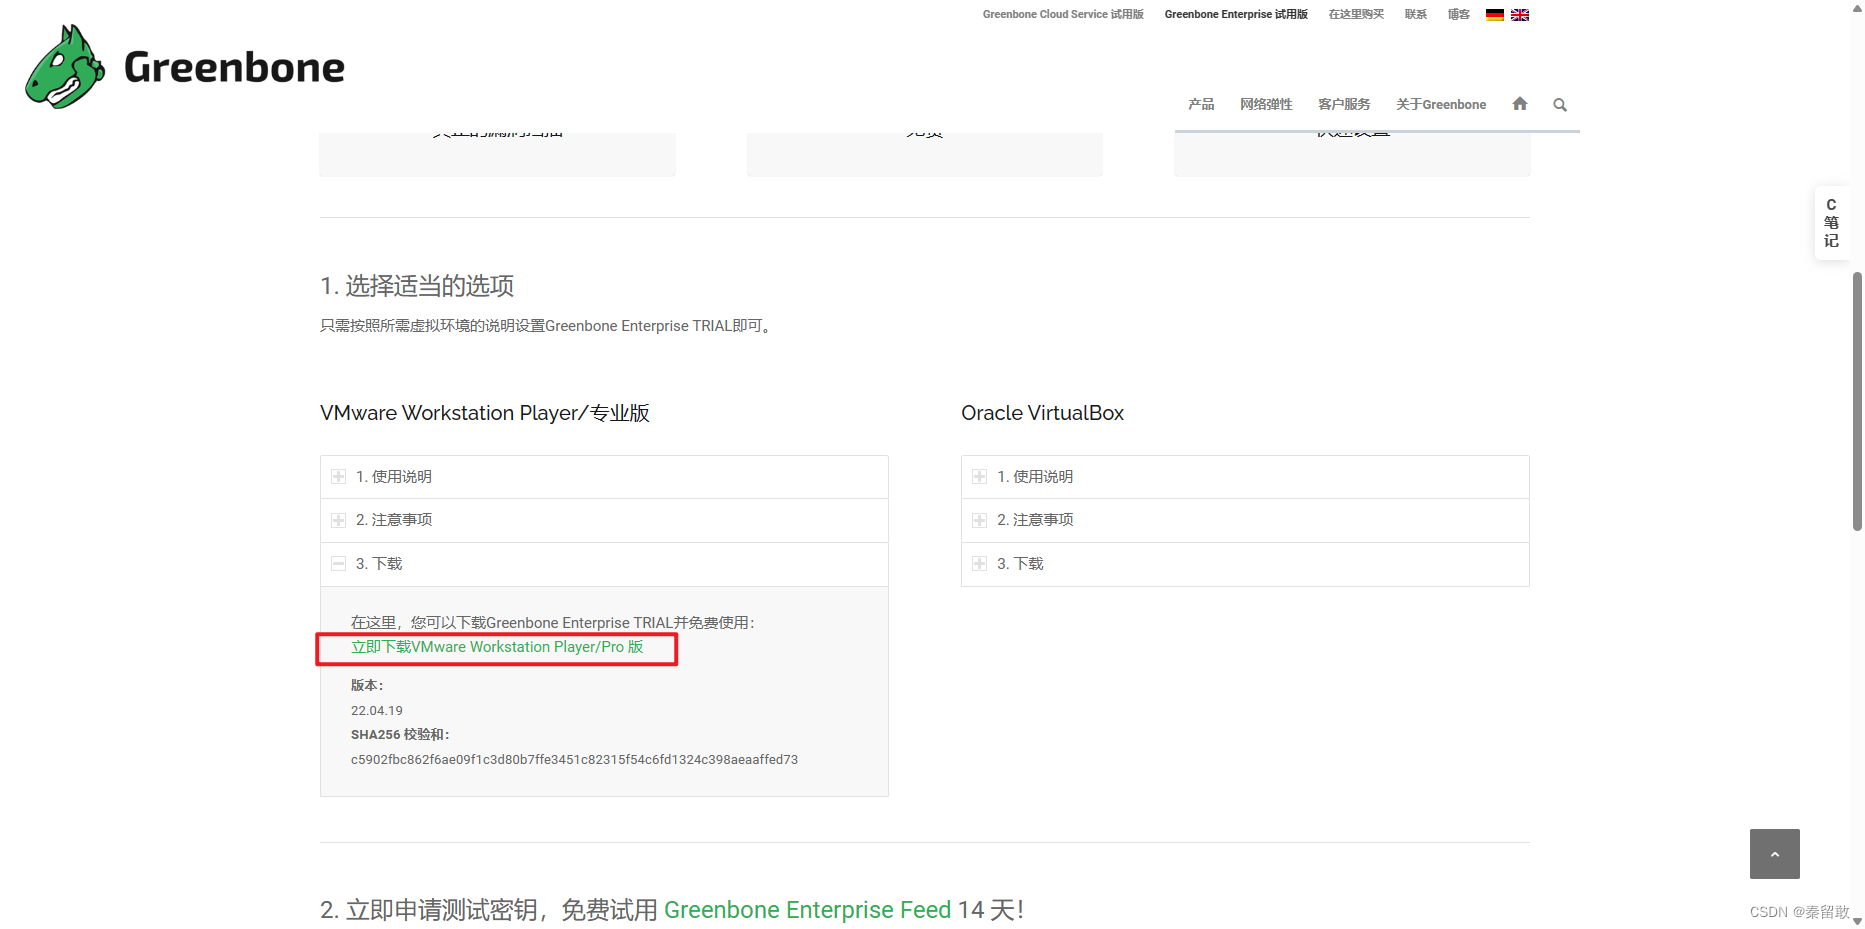1865x929 pixels.
Task: Expand VirtualBox 1. 使用说明 section
Action: (x=1245, y=477)
